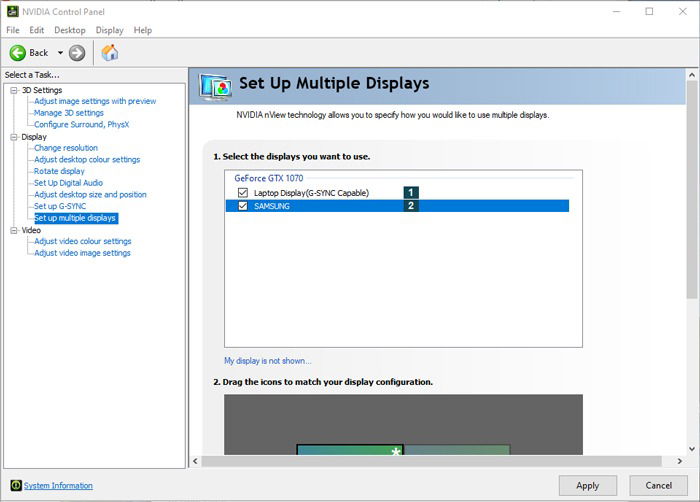Open Change resolution task
700x502 pixels.
(x=66, y=147)
